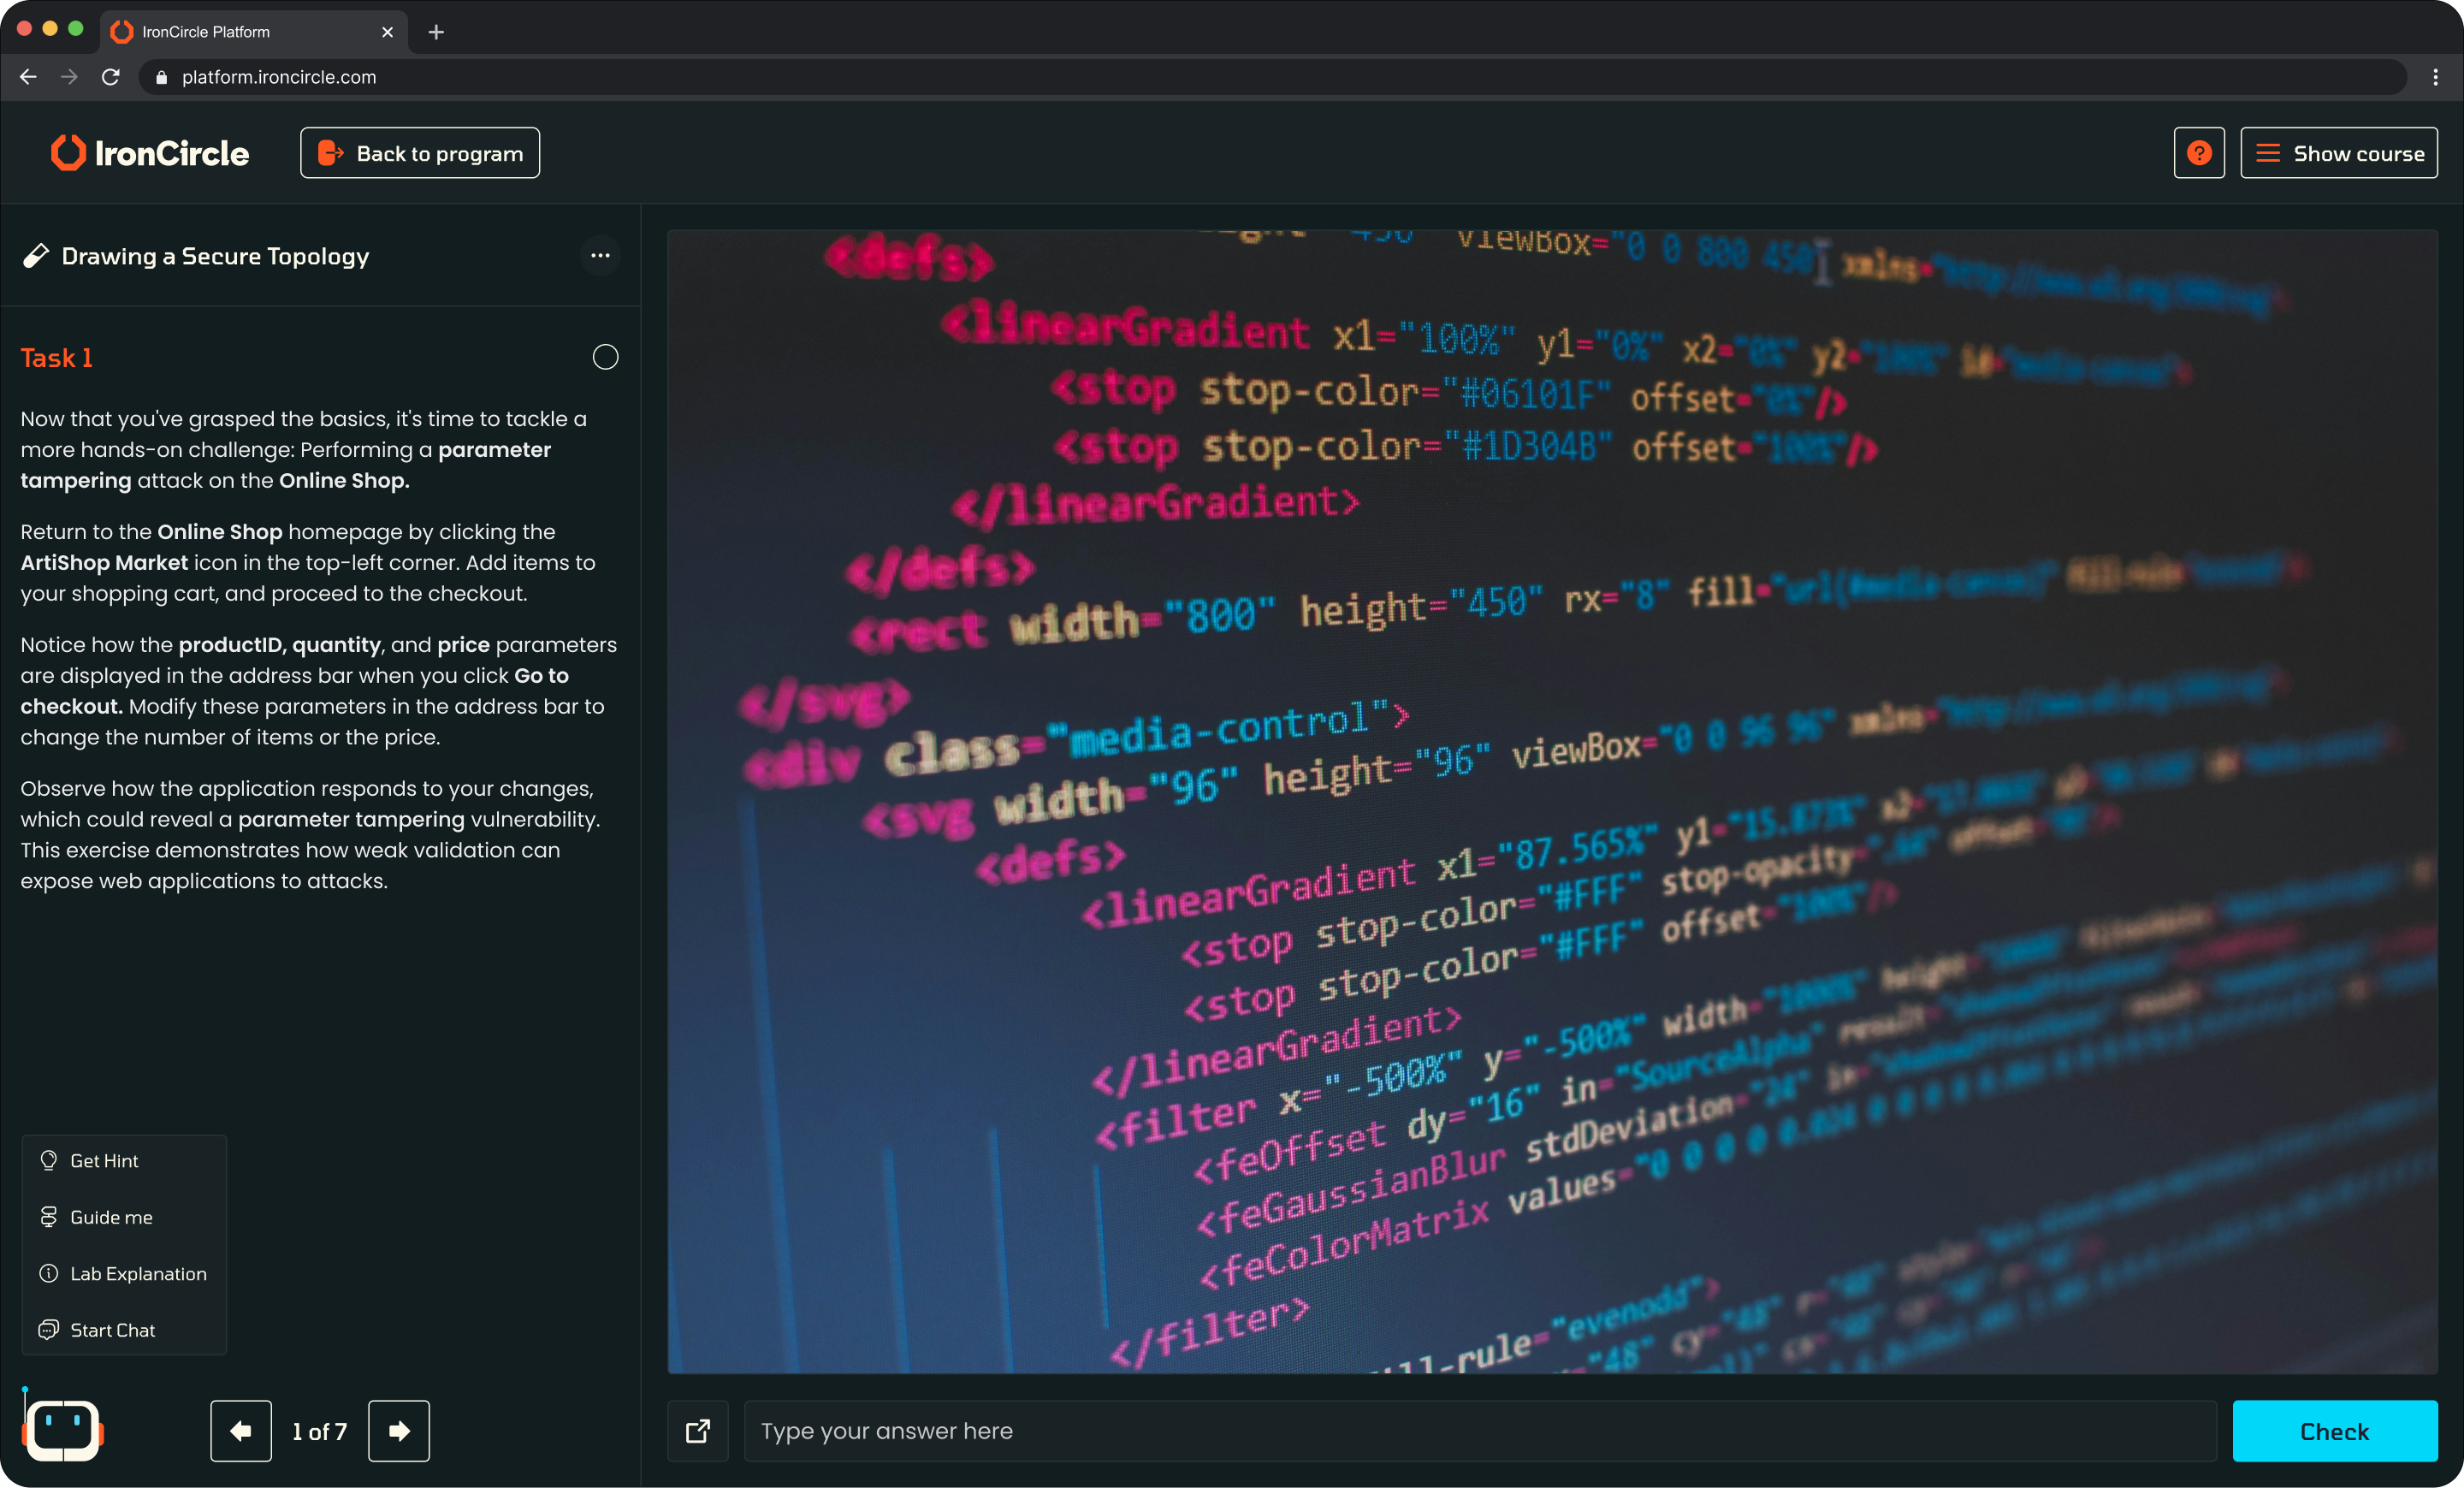
Task: Click the robot assistant icon
Action: (x=62, y=1430)
